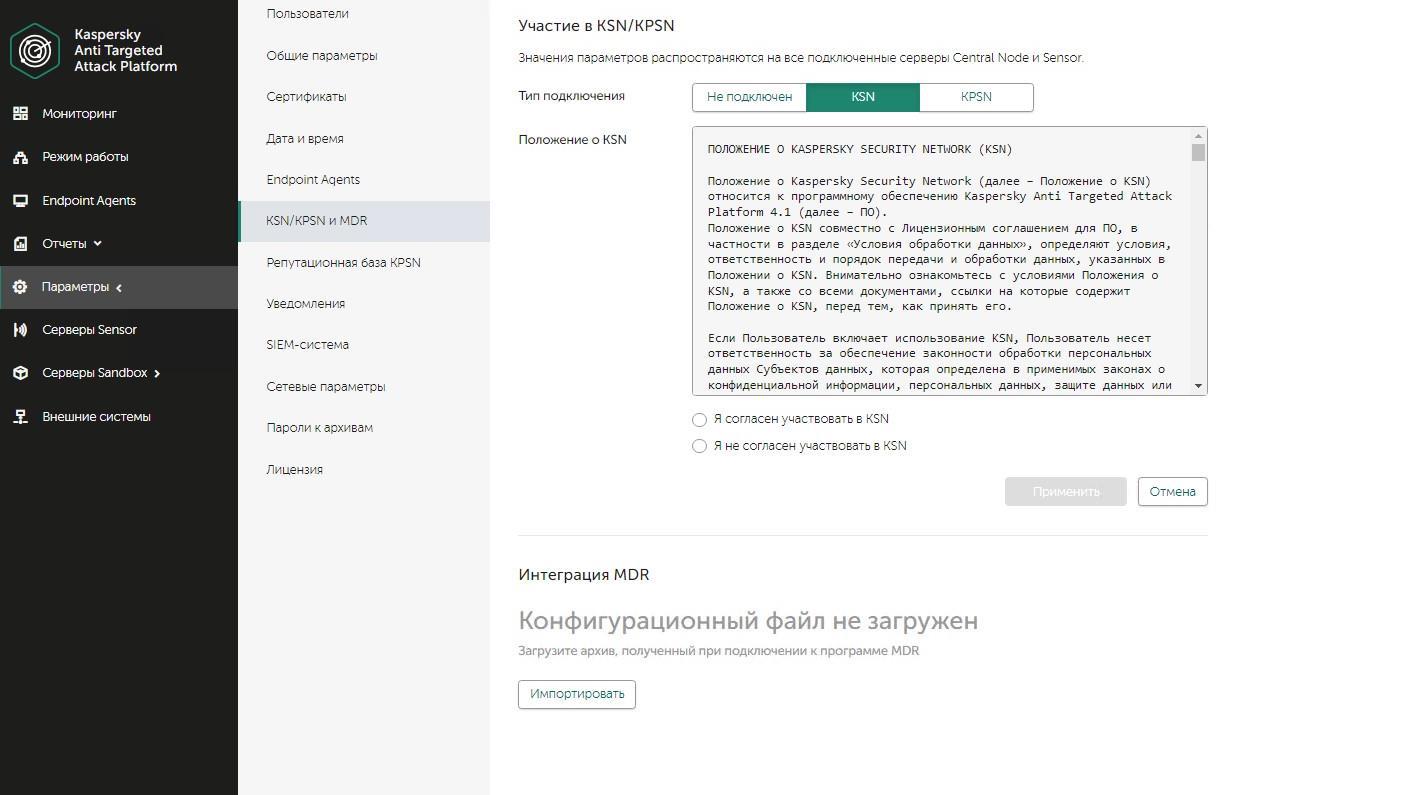Click the Применить button

point(1066,492)
